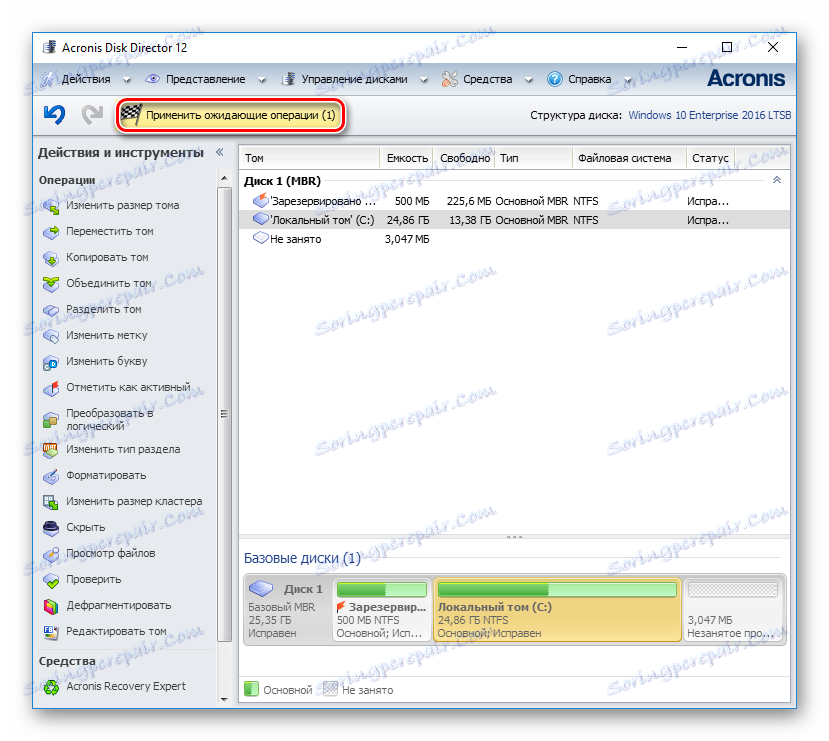
Task: Select the Изменить метку icon
Action: tap(51, 336)
